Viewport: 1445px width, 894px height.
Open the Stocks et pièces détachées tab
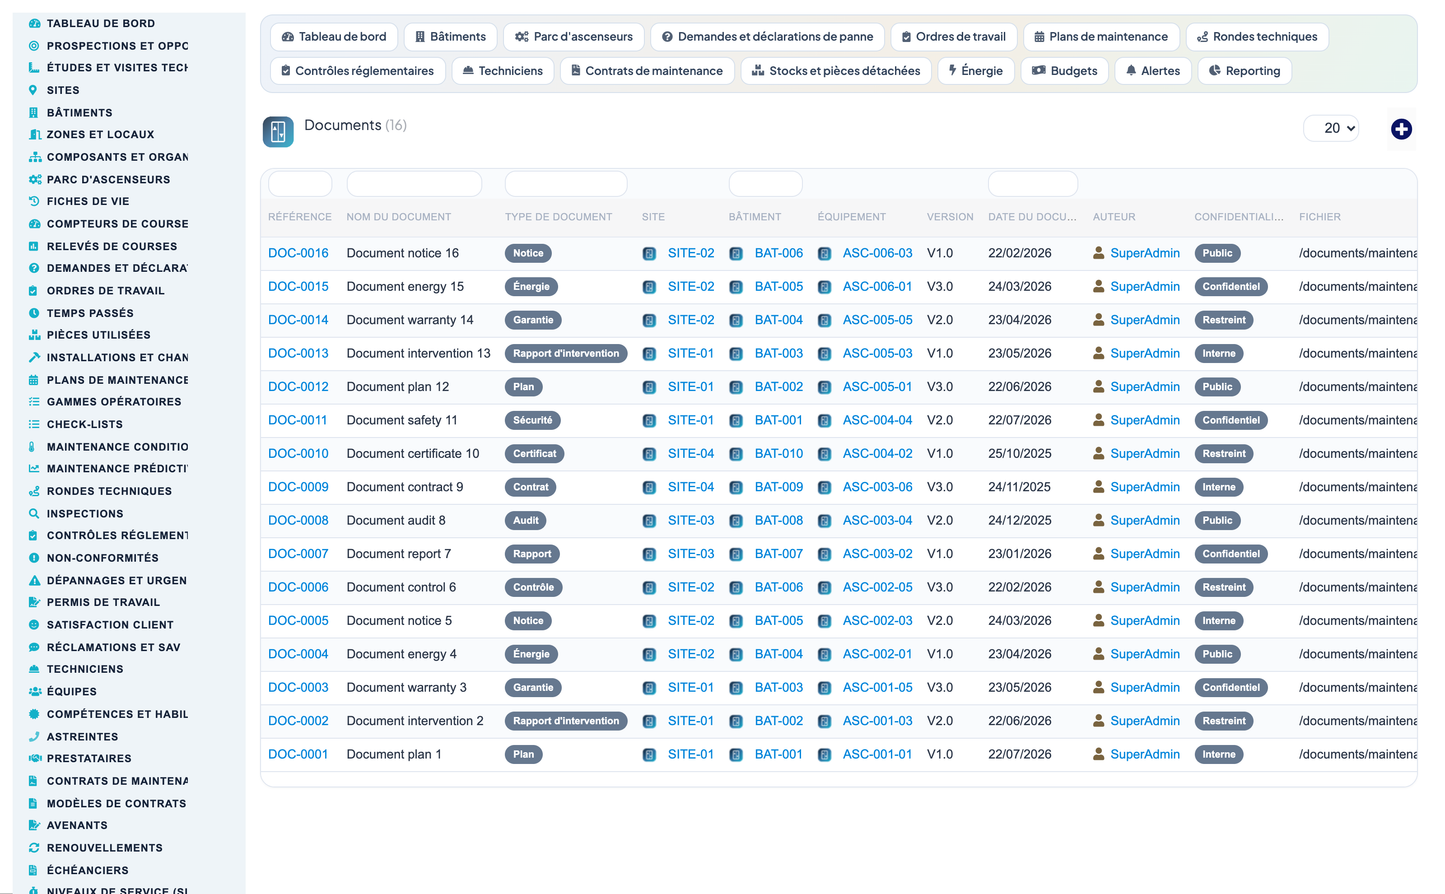coord(836,71)
